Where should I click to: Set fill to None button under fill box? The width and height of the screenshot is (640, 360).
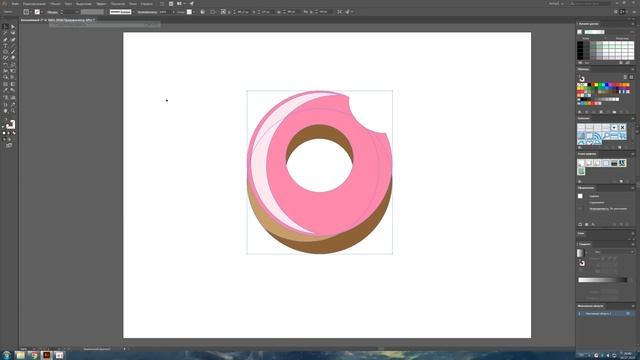tap(13, 133)
